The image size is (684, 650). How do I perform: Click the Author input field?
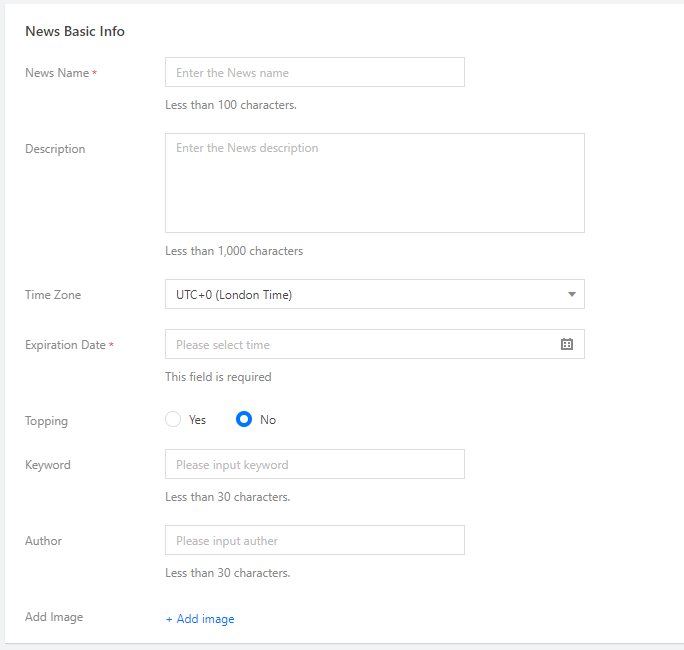314,540
